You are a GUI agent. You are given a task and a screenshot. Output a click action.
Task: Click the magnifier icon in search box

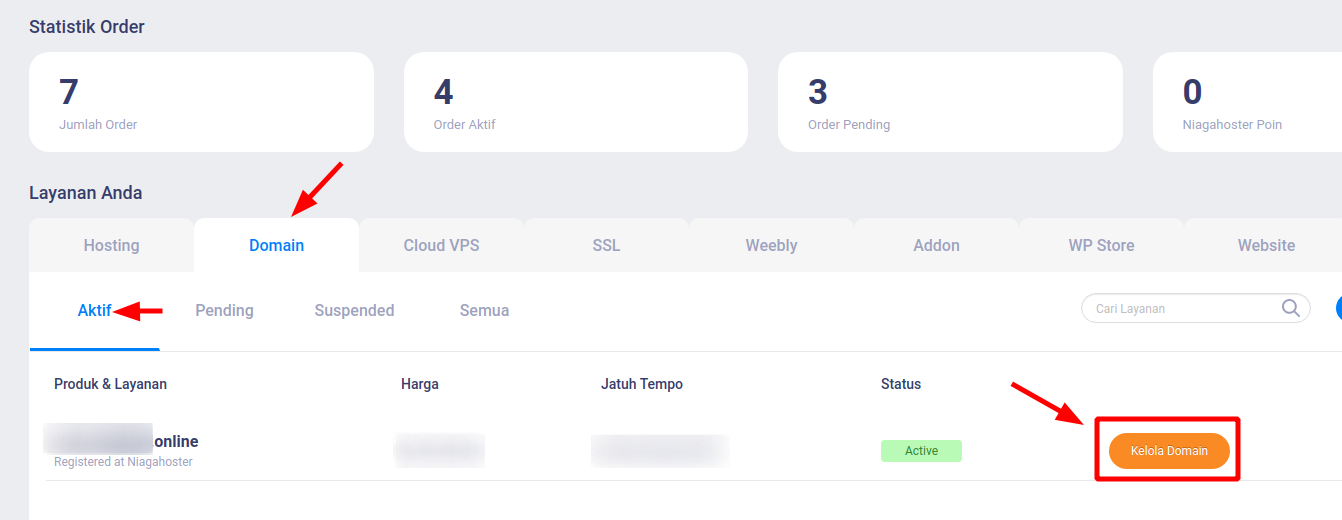pos(1291,308)
